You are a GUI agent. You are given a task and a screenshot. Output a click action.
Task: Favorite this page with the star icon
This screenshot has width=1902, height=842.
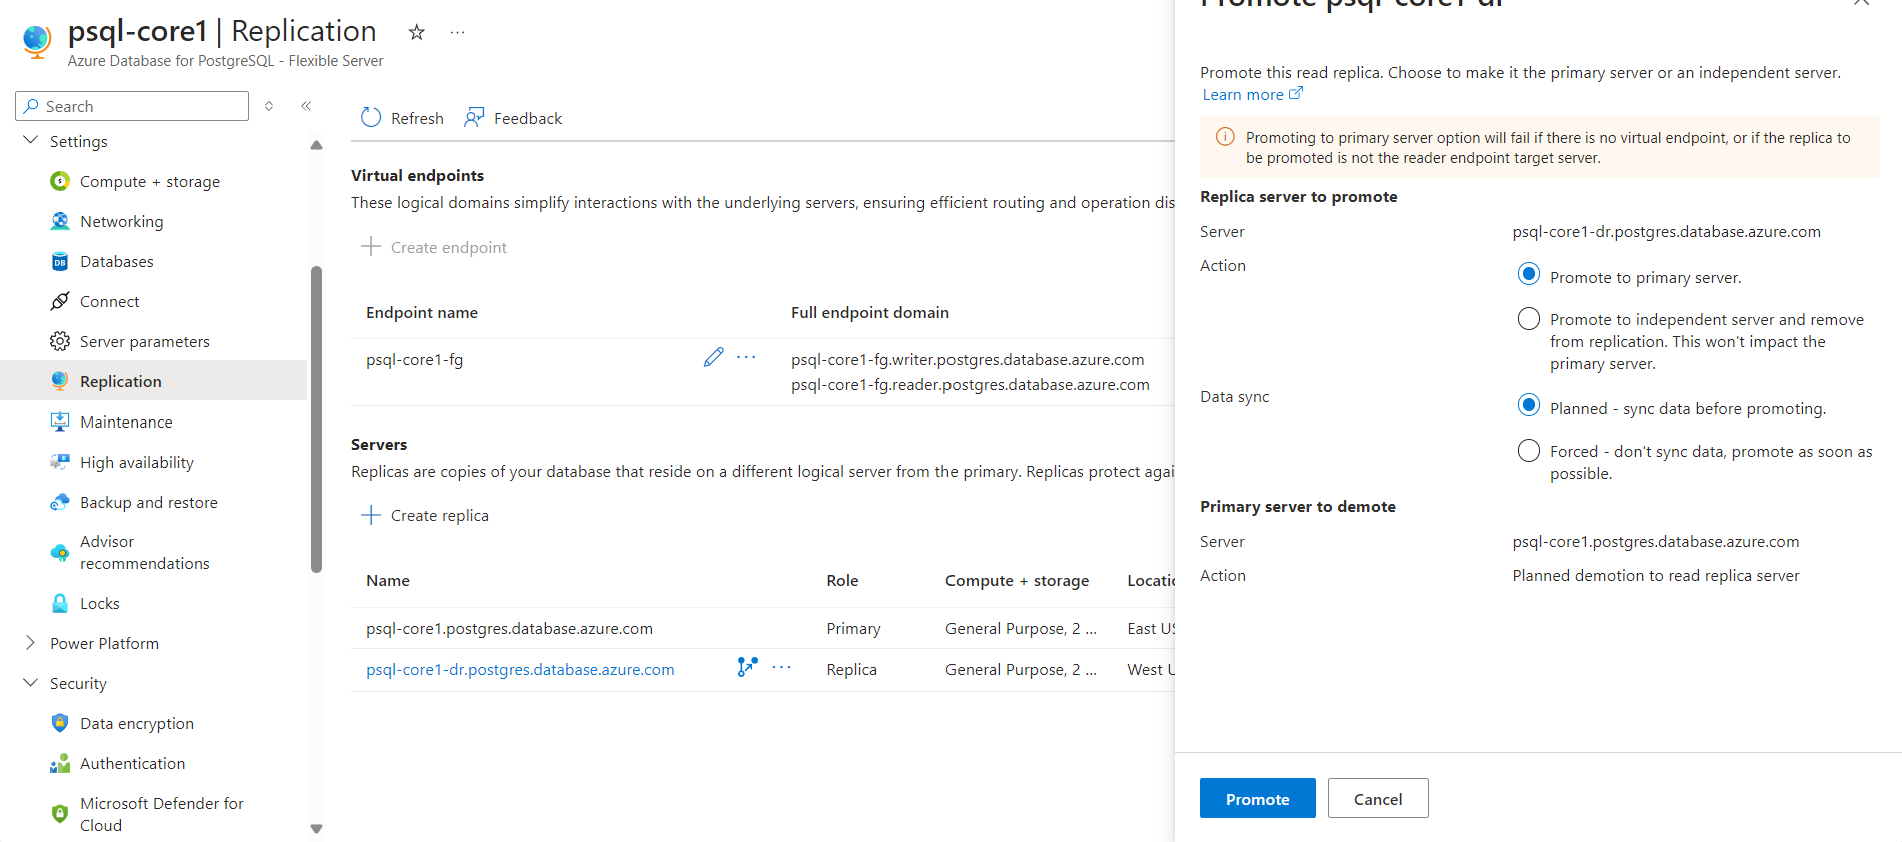[x=417, y=32]
